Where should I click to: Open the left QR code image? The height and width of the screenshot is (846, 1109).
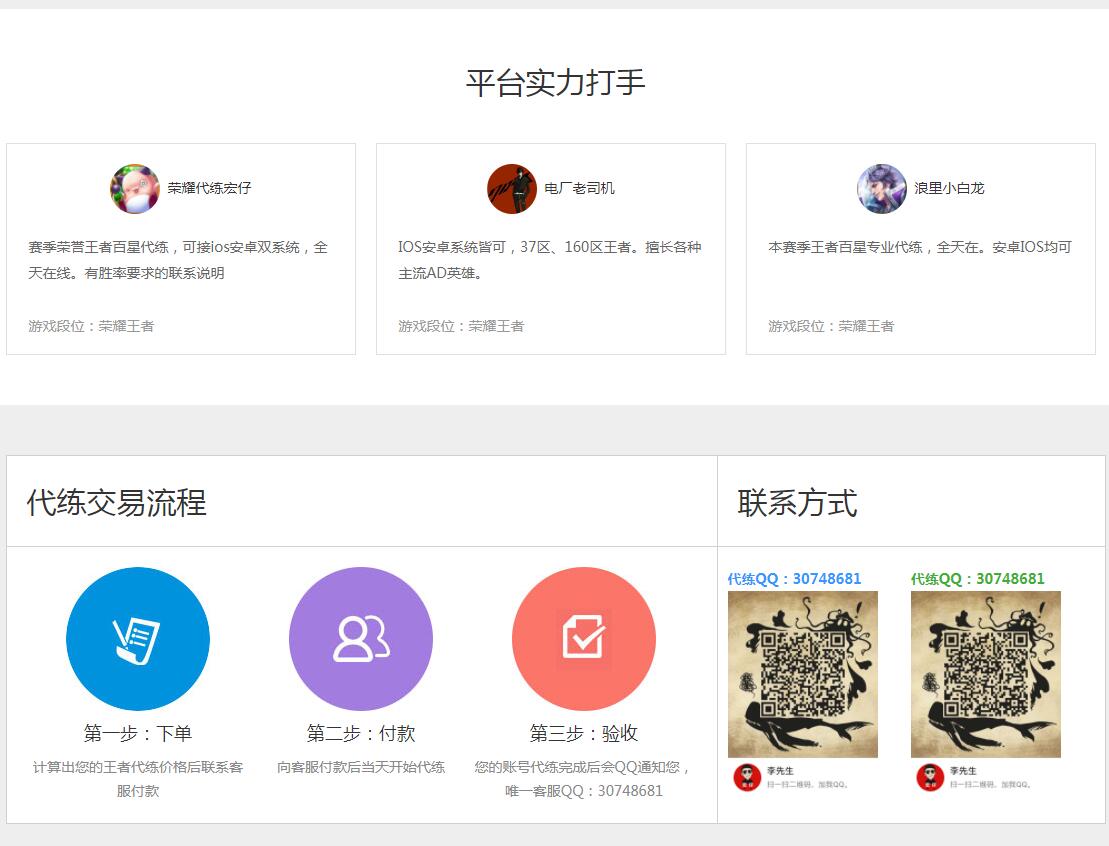[803, 674]
